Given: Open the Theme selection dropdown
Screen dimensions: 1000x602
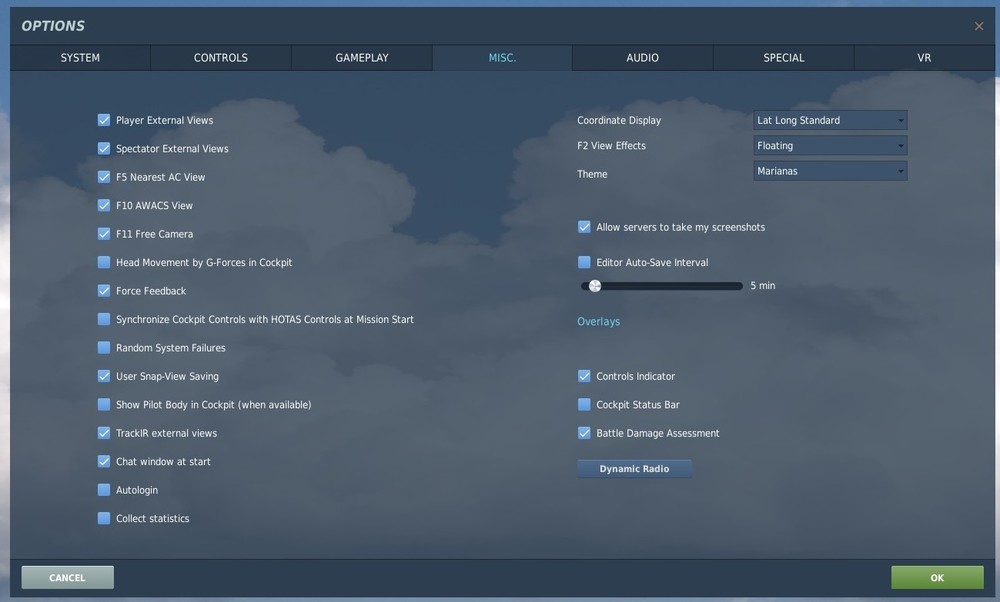Looking at the screenshot, I should (830, 170).
